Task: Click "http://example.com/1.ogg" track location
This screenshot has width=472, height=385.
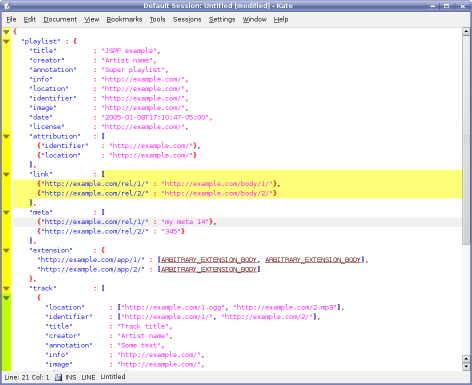Action: click(x=174, y=307)
